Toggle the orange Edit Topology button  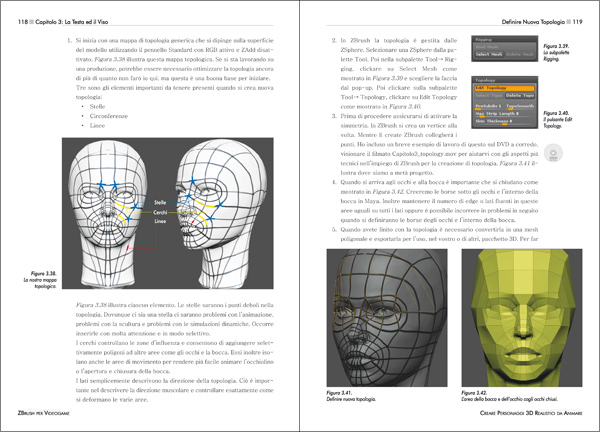(x=504, y=88)
